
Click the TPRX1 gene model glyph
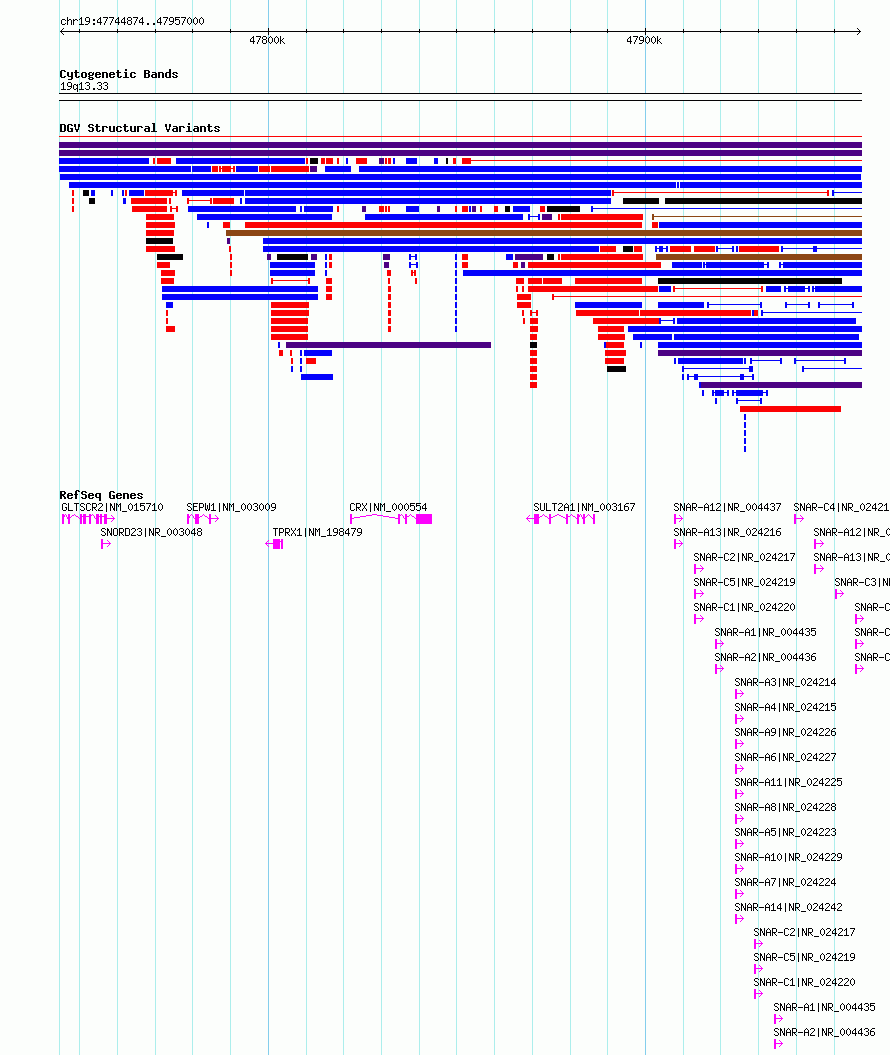pyautogui.click(x=274, y=544)
